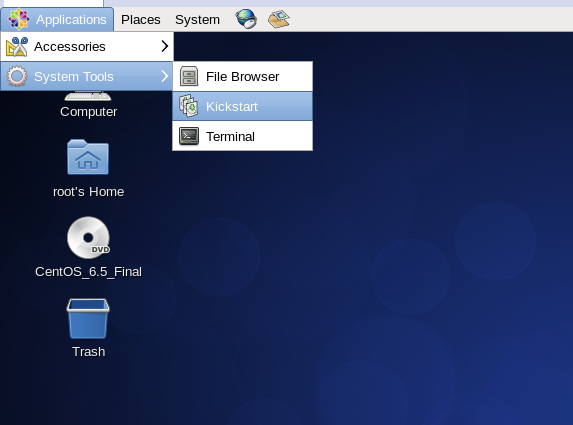Open the root's Home folder icon
Image resolution: width=573 pixels, height=425 pixels.
[x=88, y=157]
